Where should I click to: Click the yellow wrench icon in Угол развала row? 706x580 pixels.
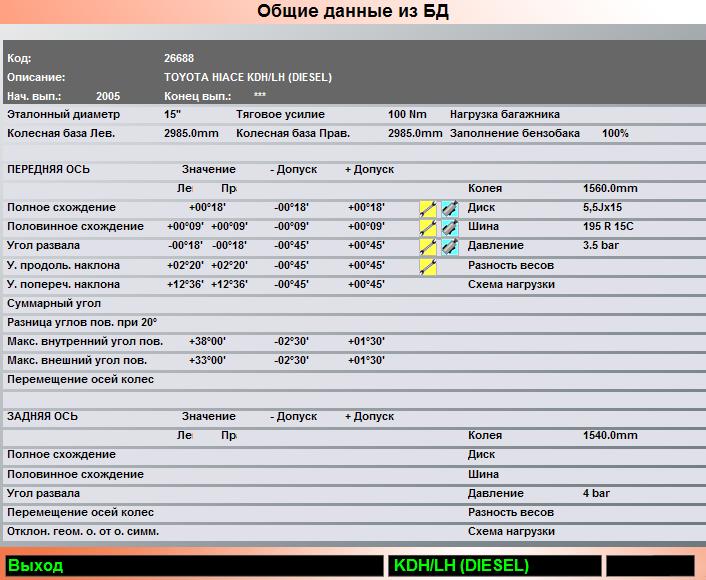tap(428, 247)
